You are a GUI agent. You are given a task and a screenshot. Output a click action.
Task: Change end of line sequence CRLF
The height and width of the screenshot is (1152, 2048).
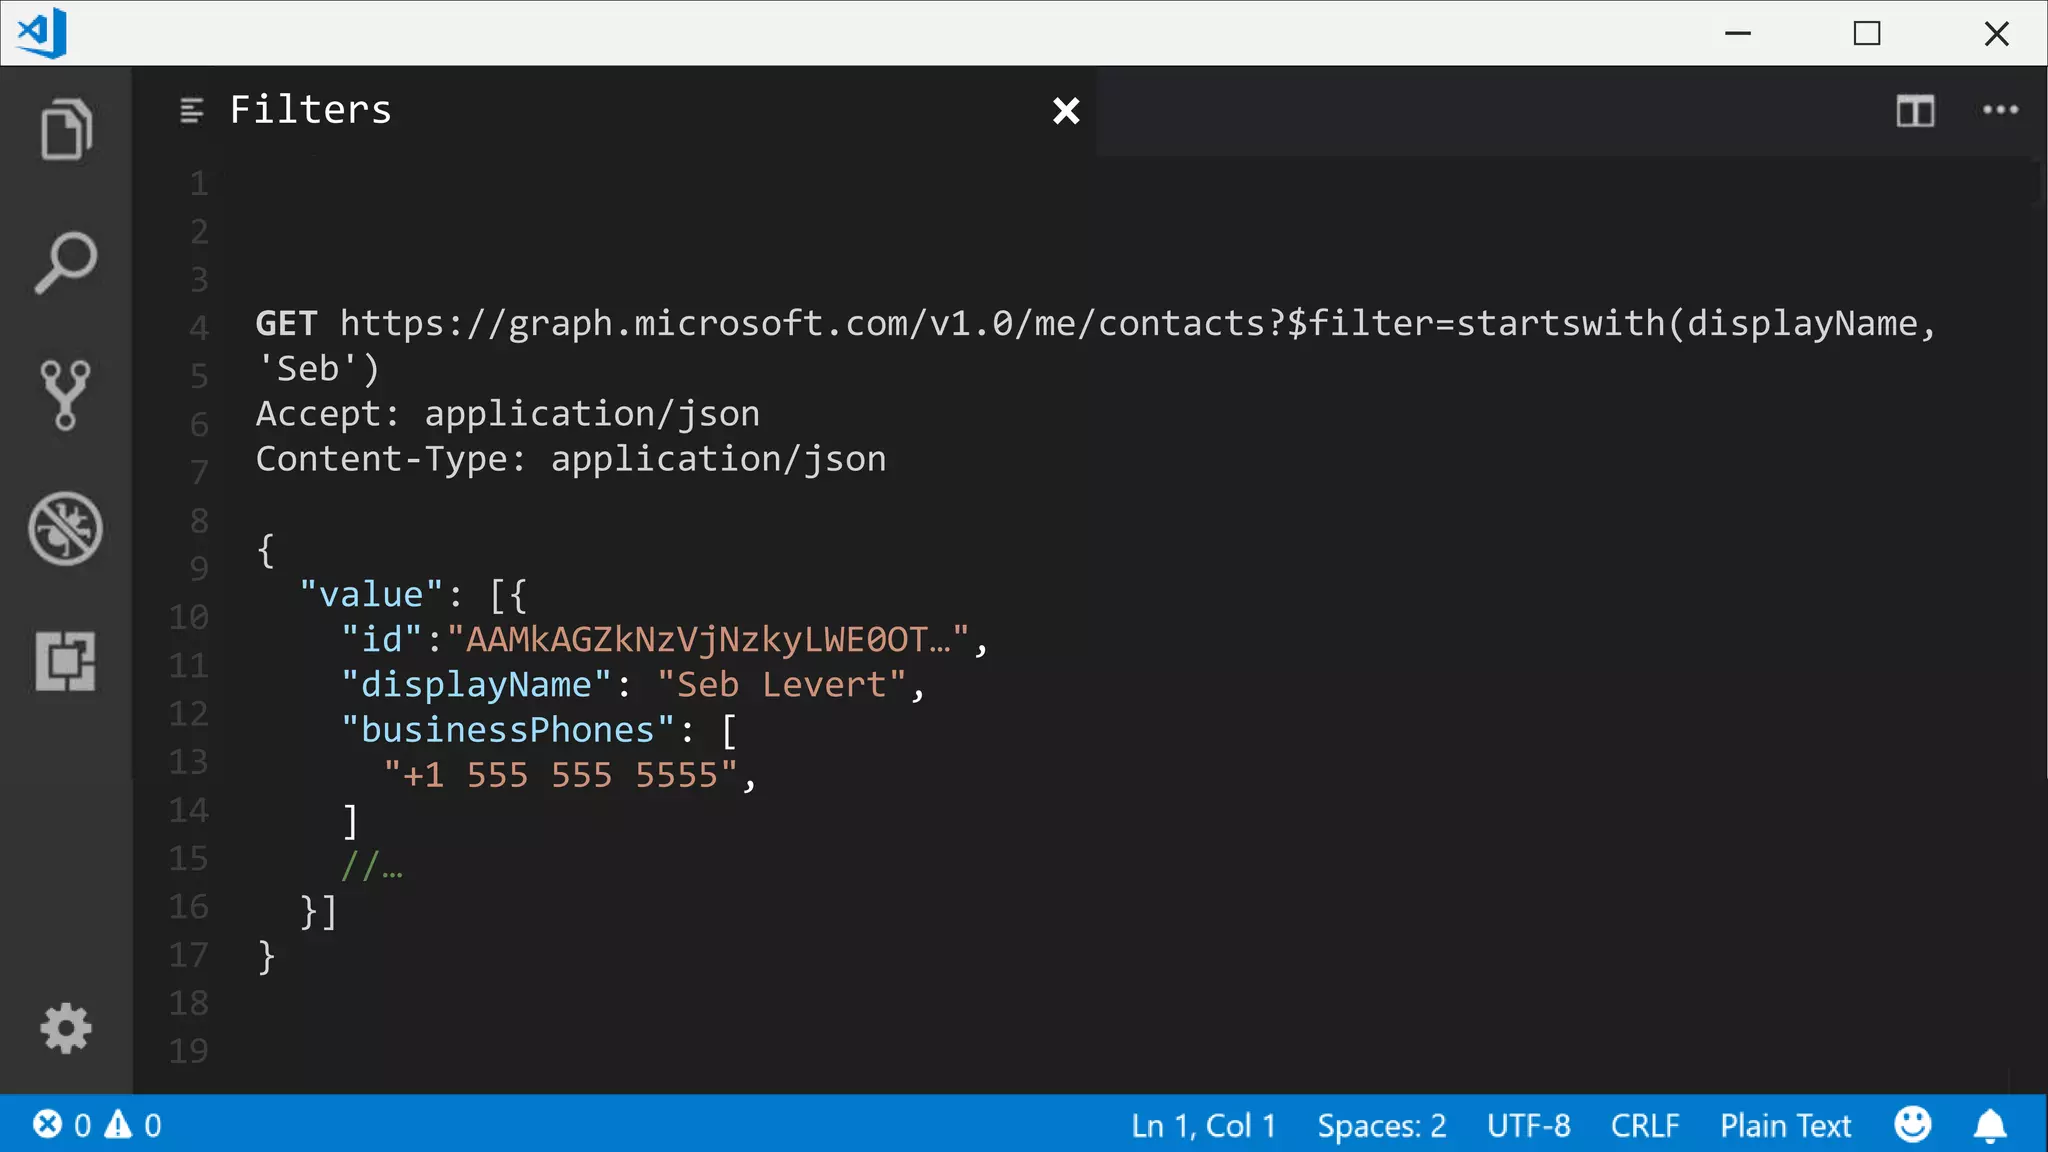[1645, 1126]
